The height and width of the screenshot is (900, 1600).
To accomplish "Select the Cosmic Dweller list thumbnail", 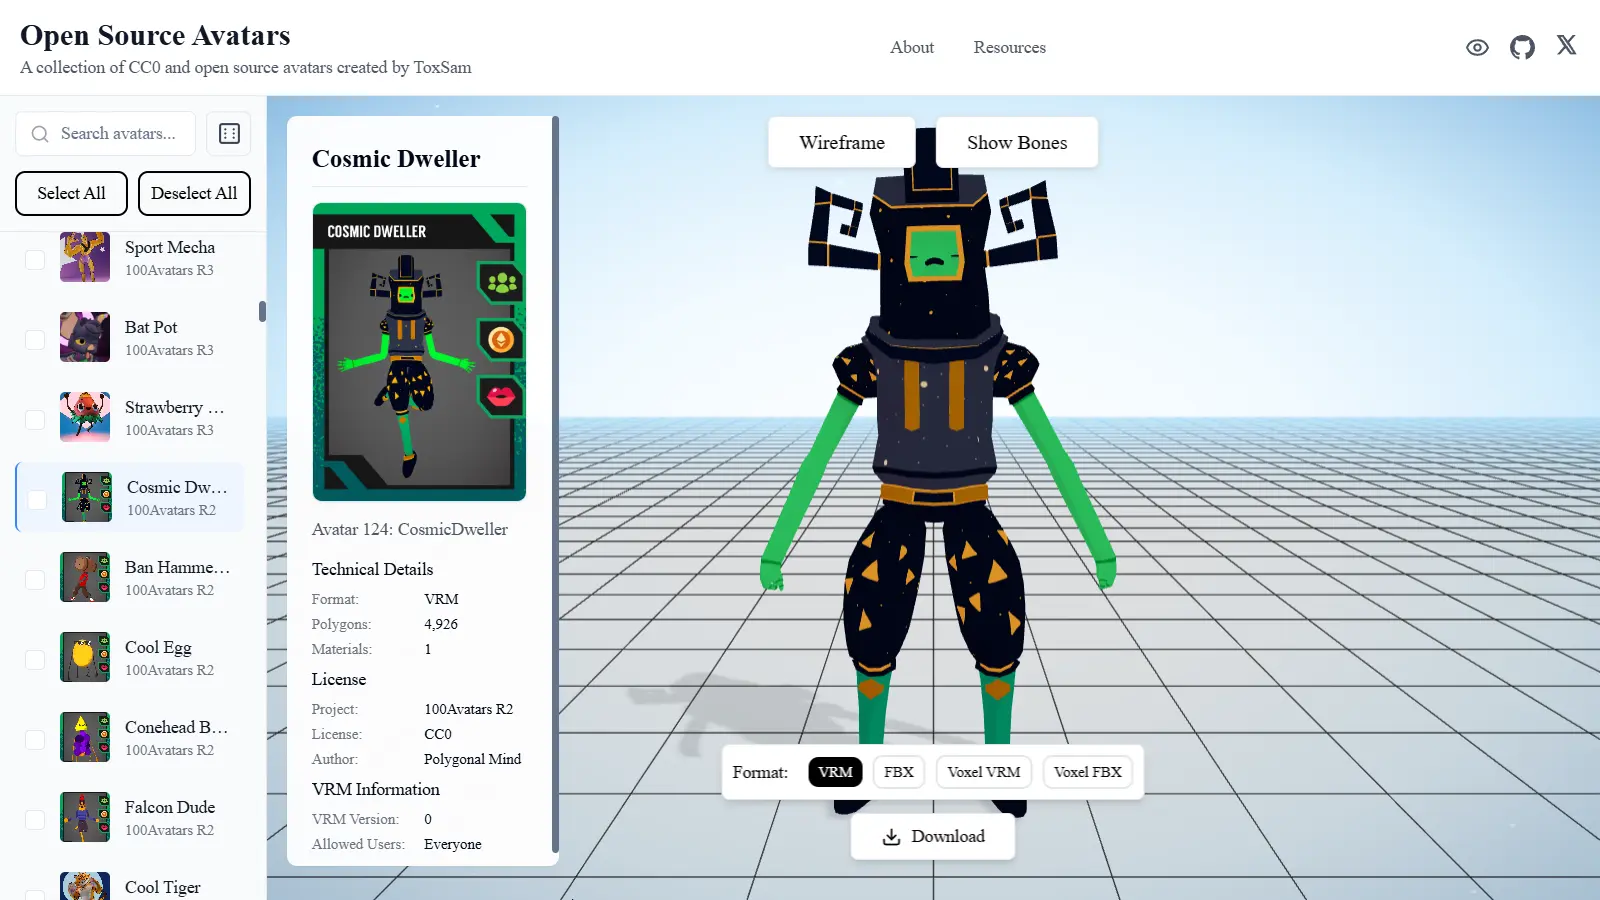I will point(87,497).
